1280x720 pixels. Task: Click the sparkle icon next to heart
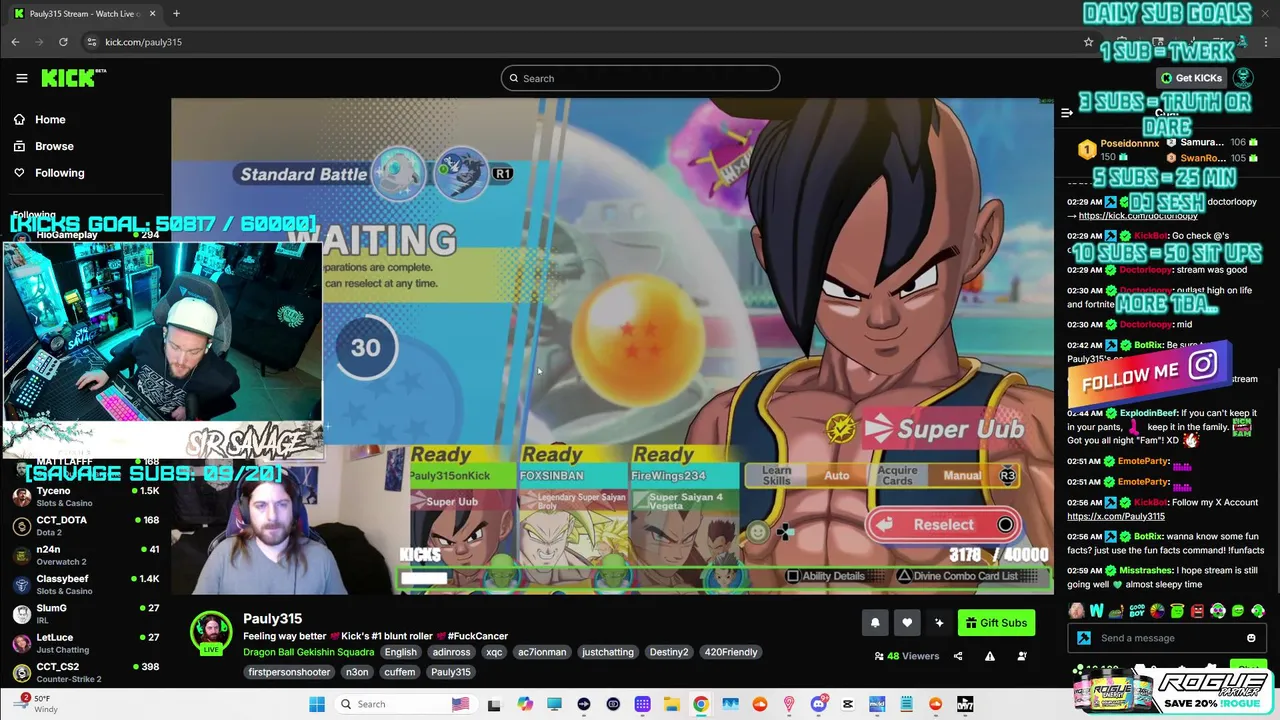point(939,623)
